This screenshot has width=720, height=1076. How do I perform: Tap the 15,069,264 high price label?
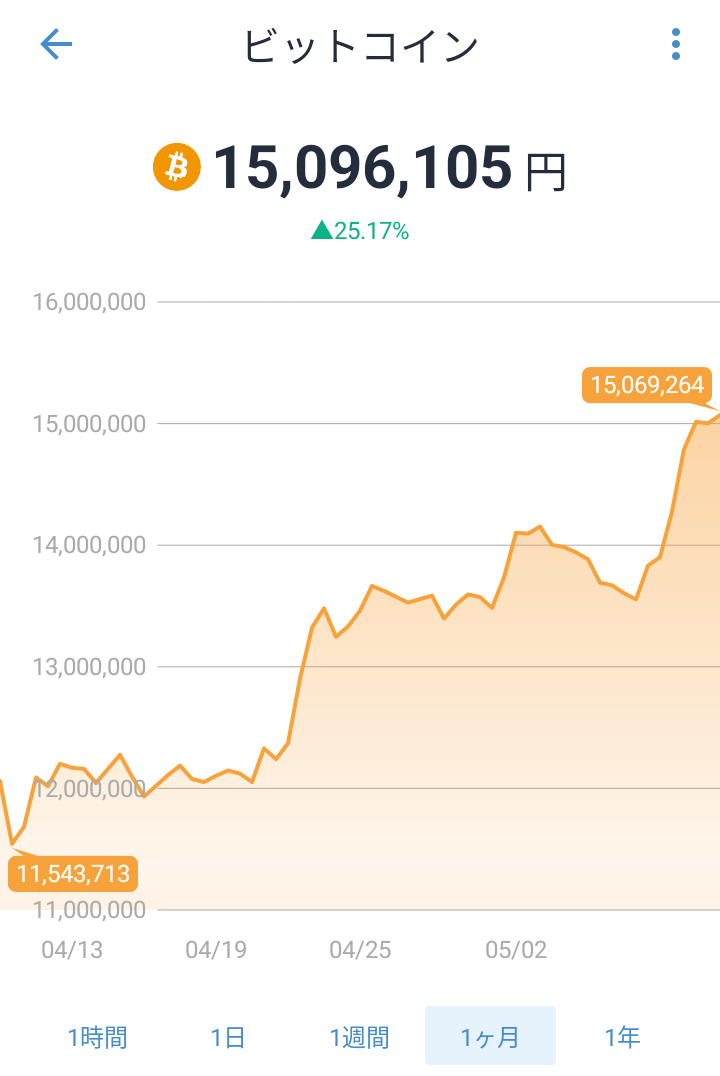647,385
